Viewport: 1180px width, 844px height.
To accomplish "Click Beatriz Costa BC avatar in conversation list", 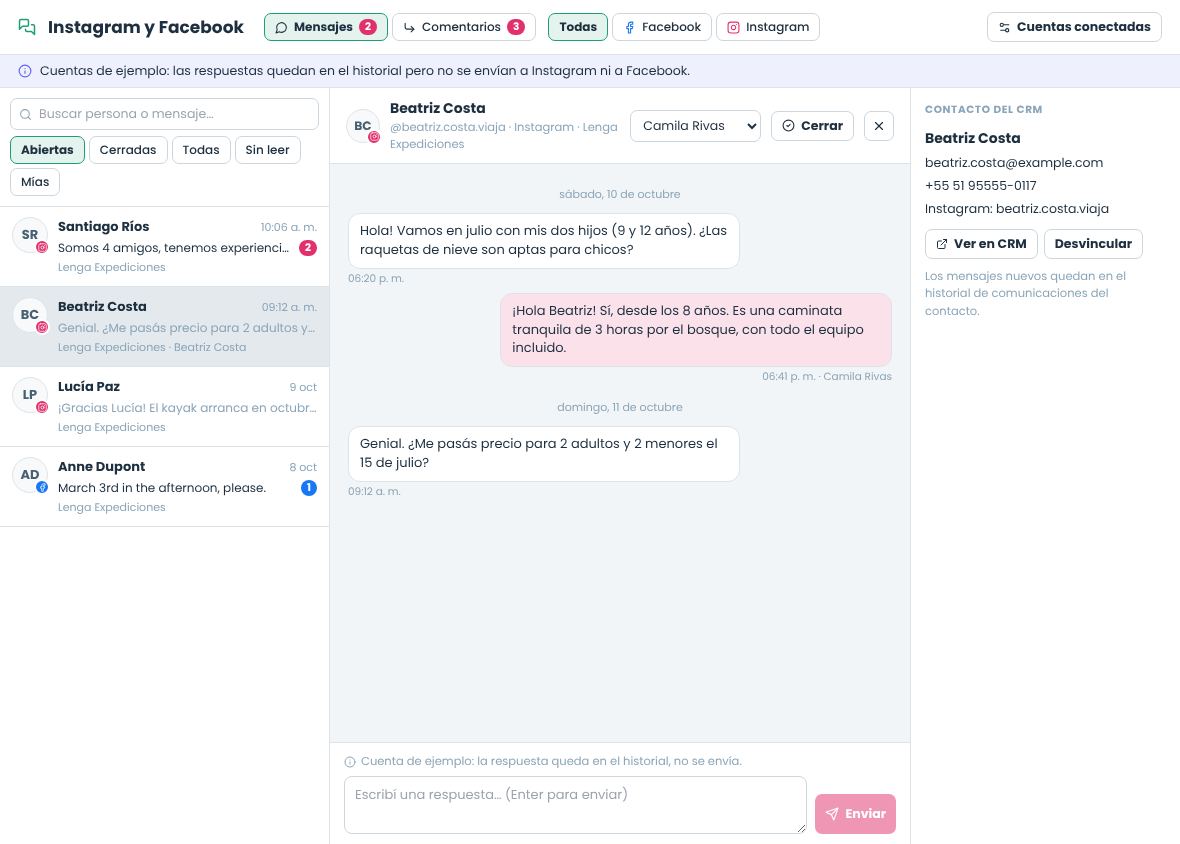I will pyautogui.click(x=29, y=314).
